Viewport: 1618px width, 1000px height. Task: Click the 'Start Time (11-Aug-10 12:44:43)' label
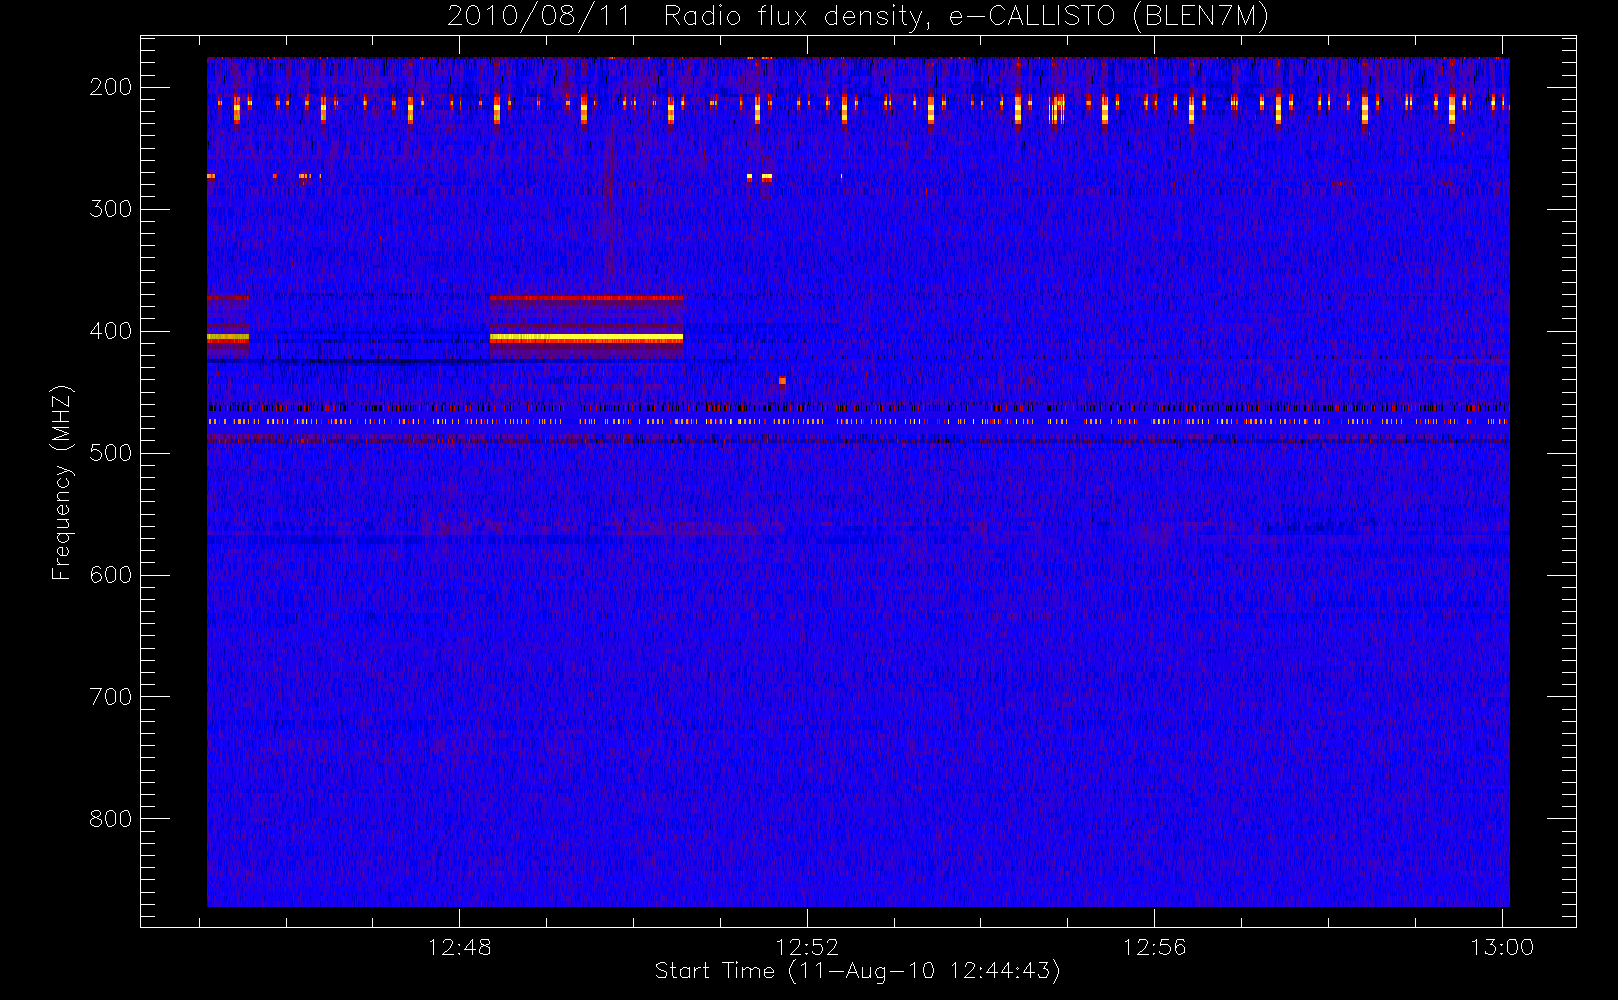pos(857,971)
